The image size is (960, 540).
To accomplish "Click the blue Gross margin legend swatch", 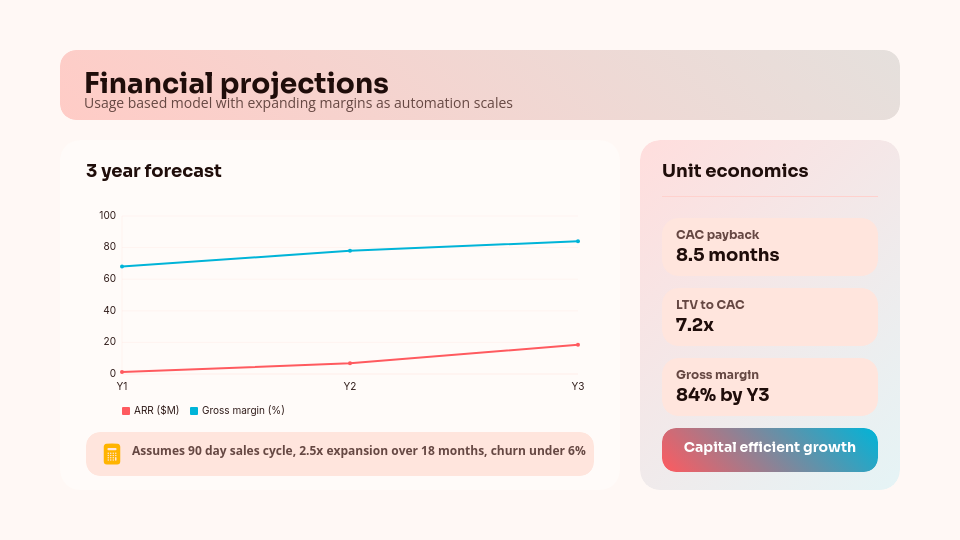I will [x=194, y=410].
